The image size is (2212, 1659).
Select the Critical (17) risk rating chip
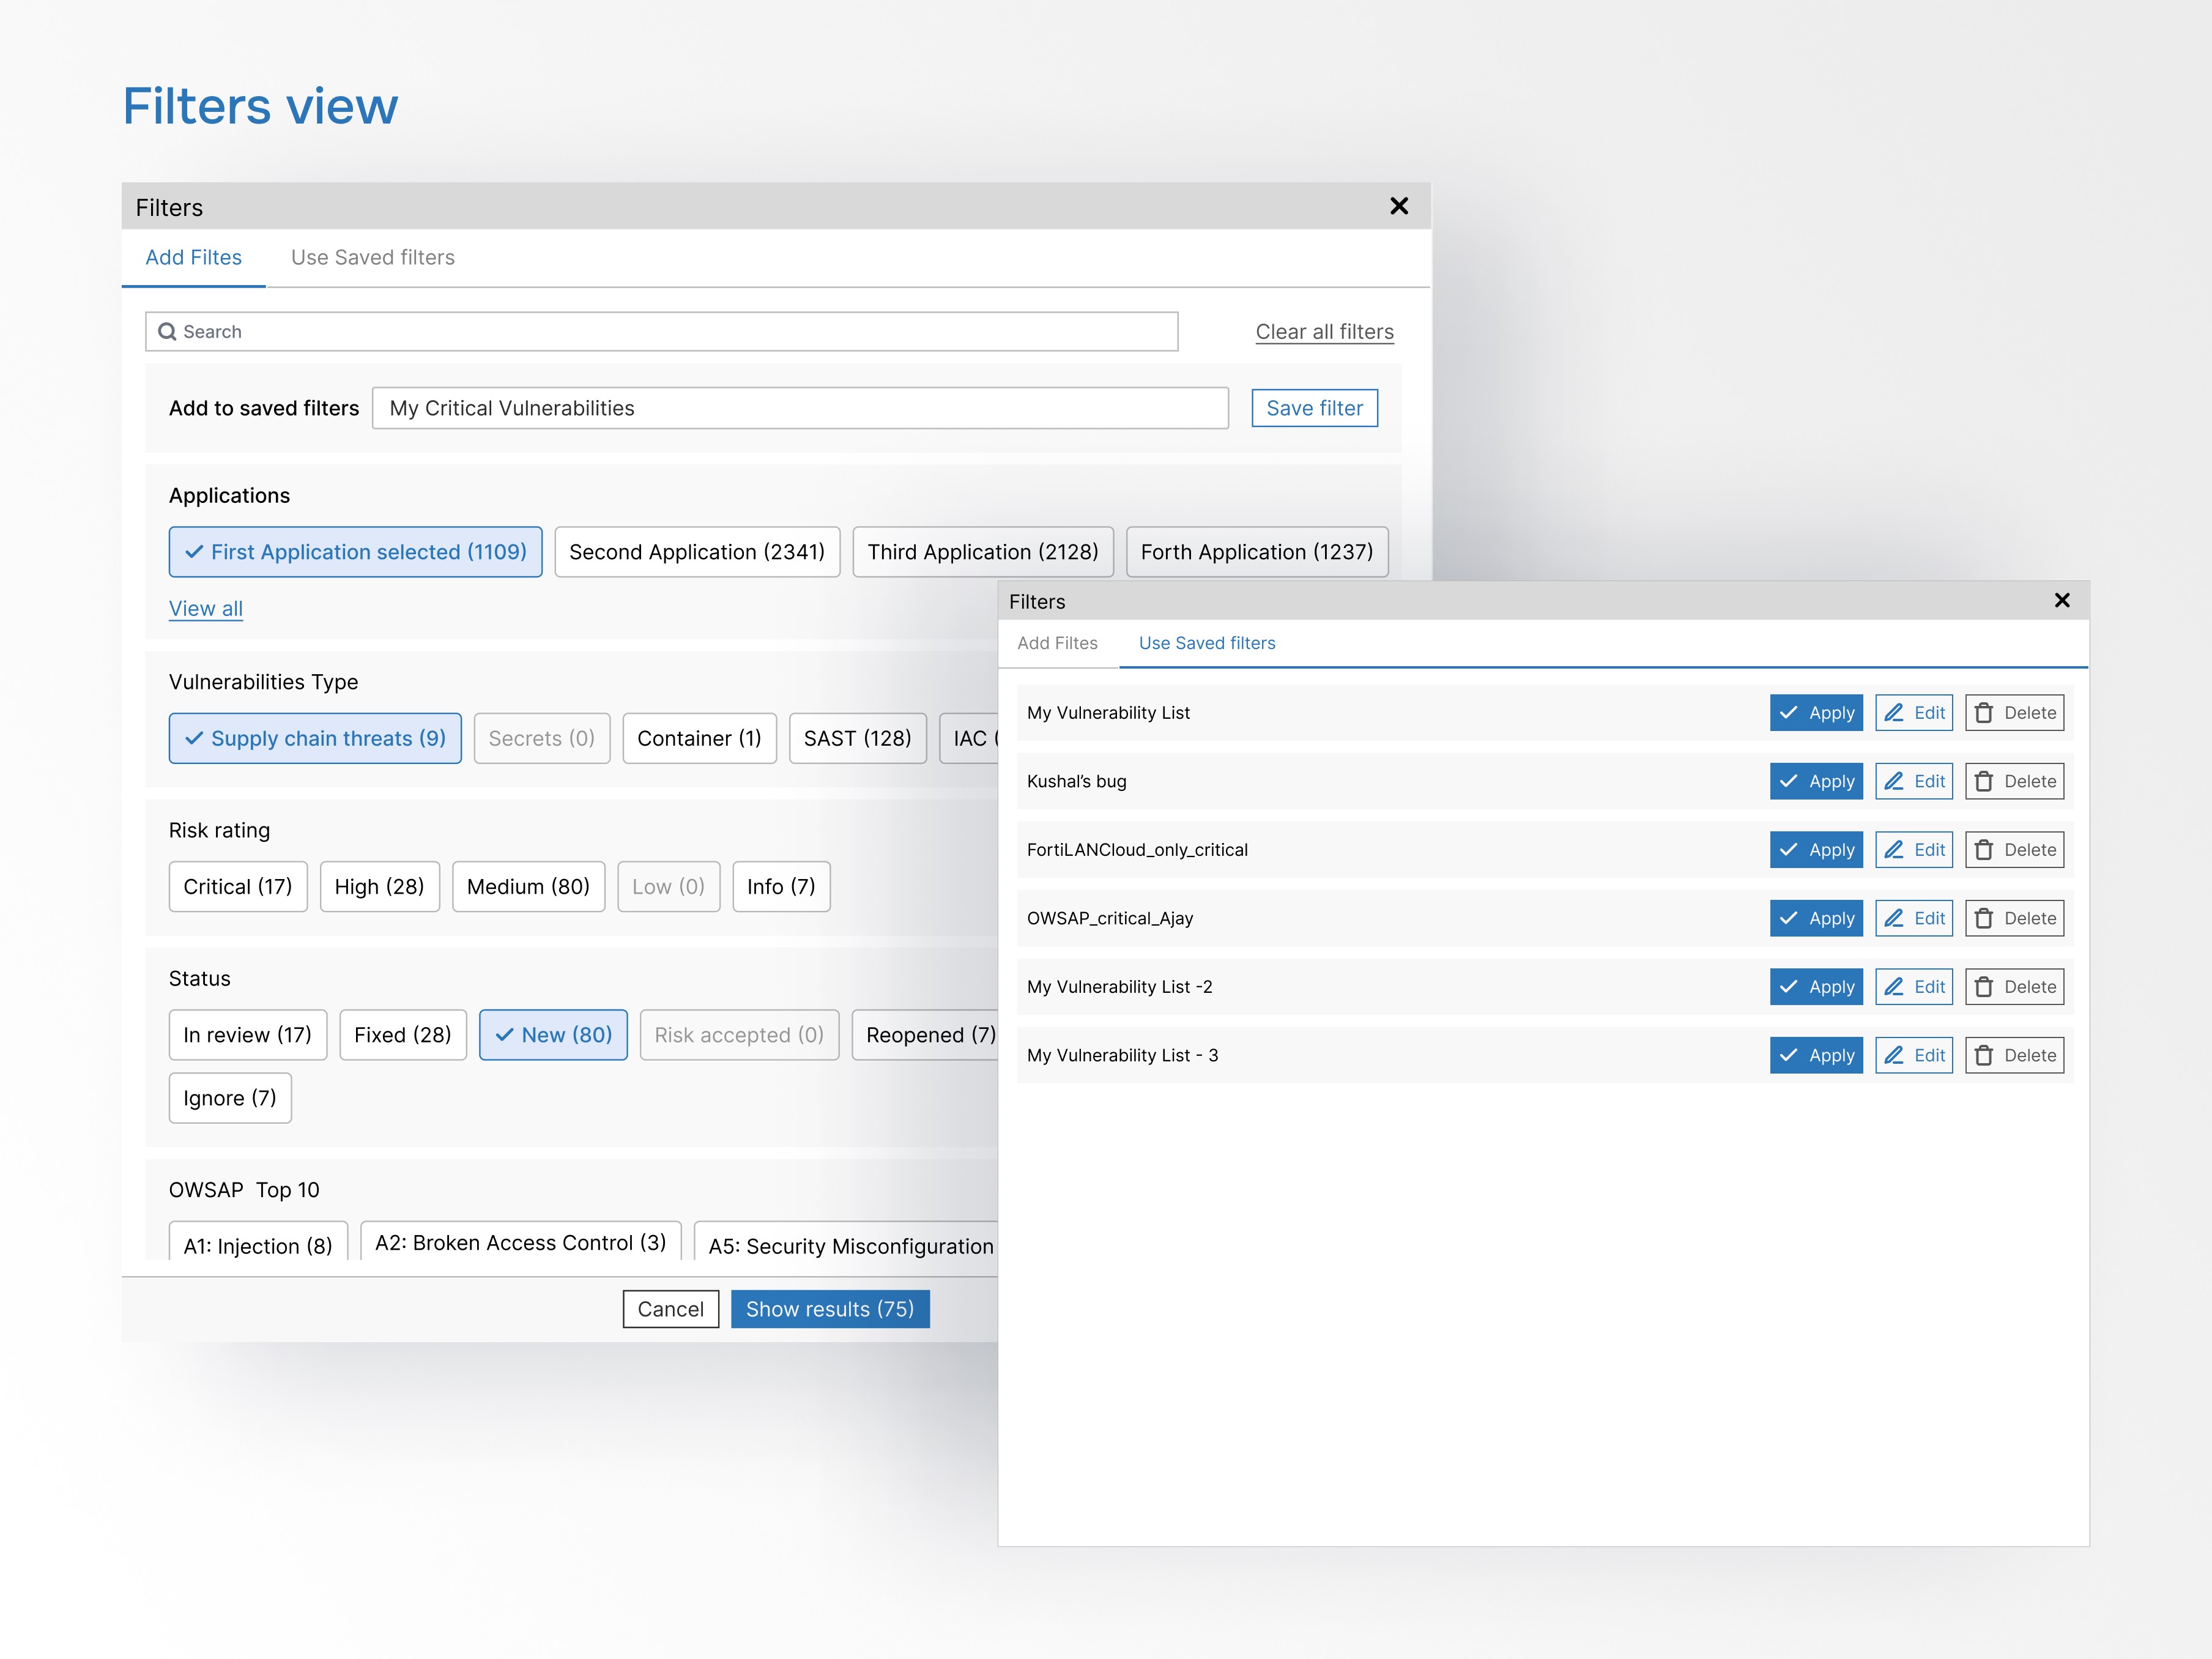coord(238,886)
